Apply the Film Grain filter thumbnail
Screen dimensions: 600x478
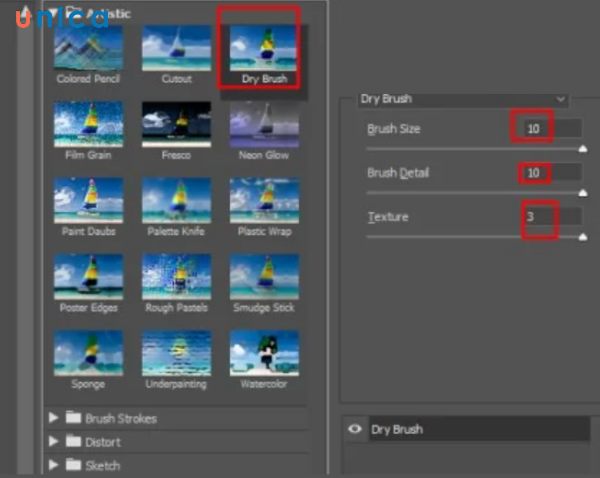tap(88, 124)
